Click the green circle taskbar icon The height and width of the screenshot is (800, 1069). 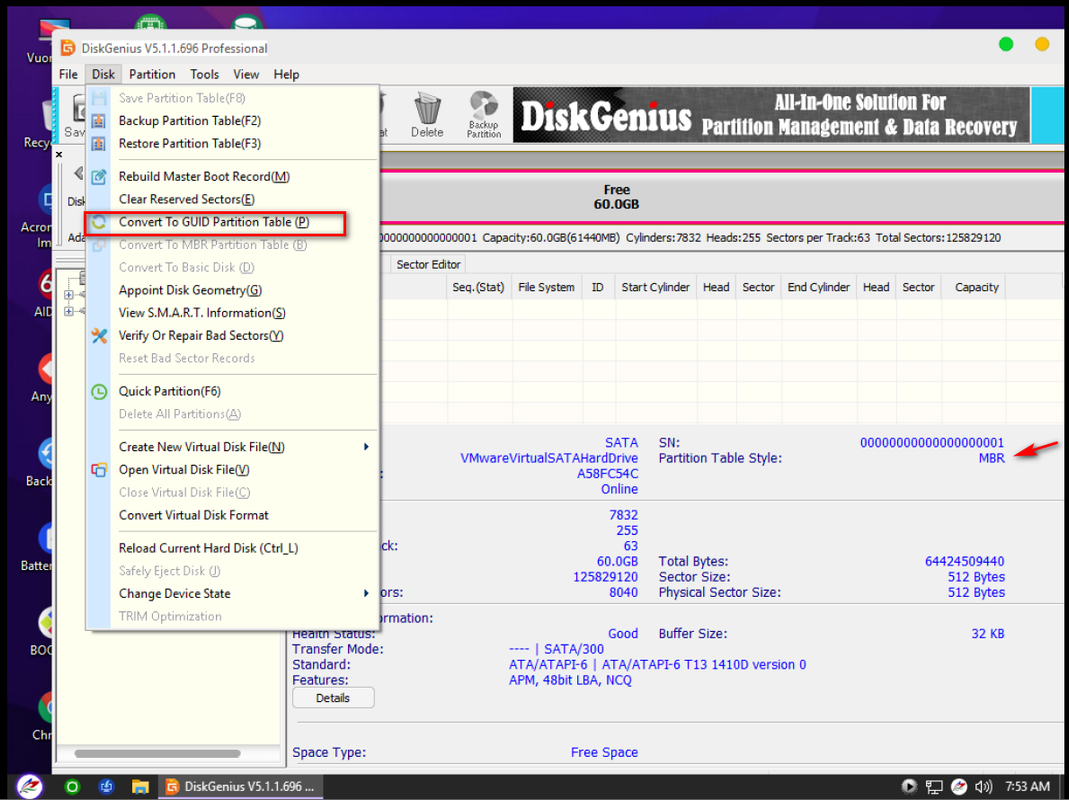point(72,786)
